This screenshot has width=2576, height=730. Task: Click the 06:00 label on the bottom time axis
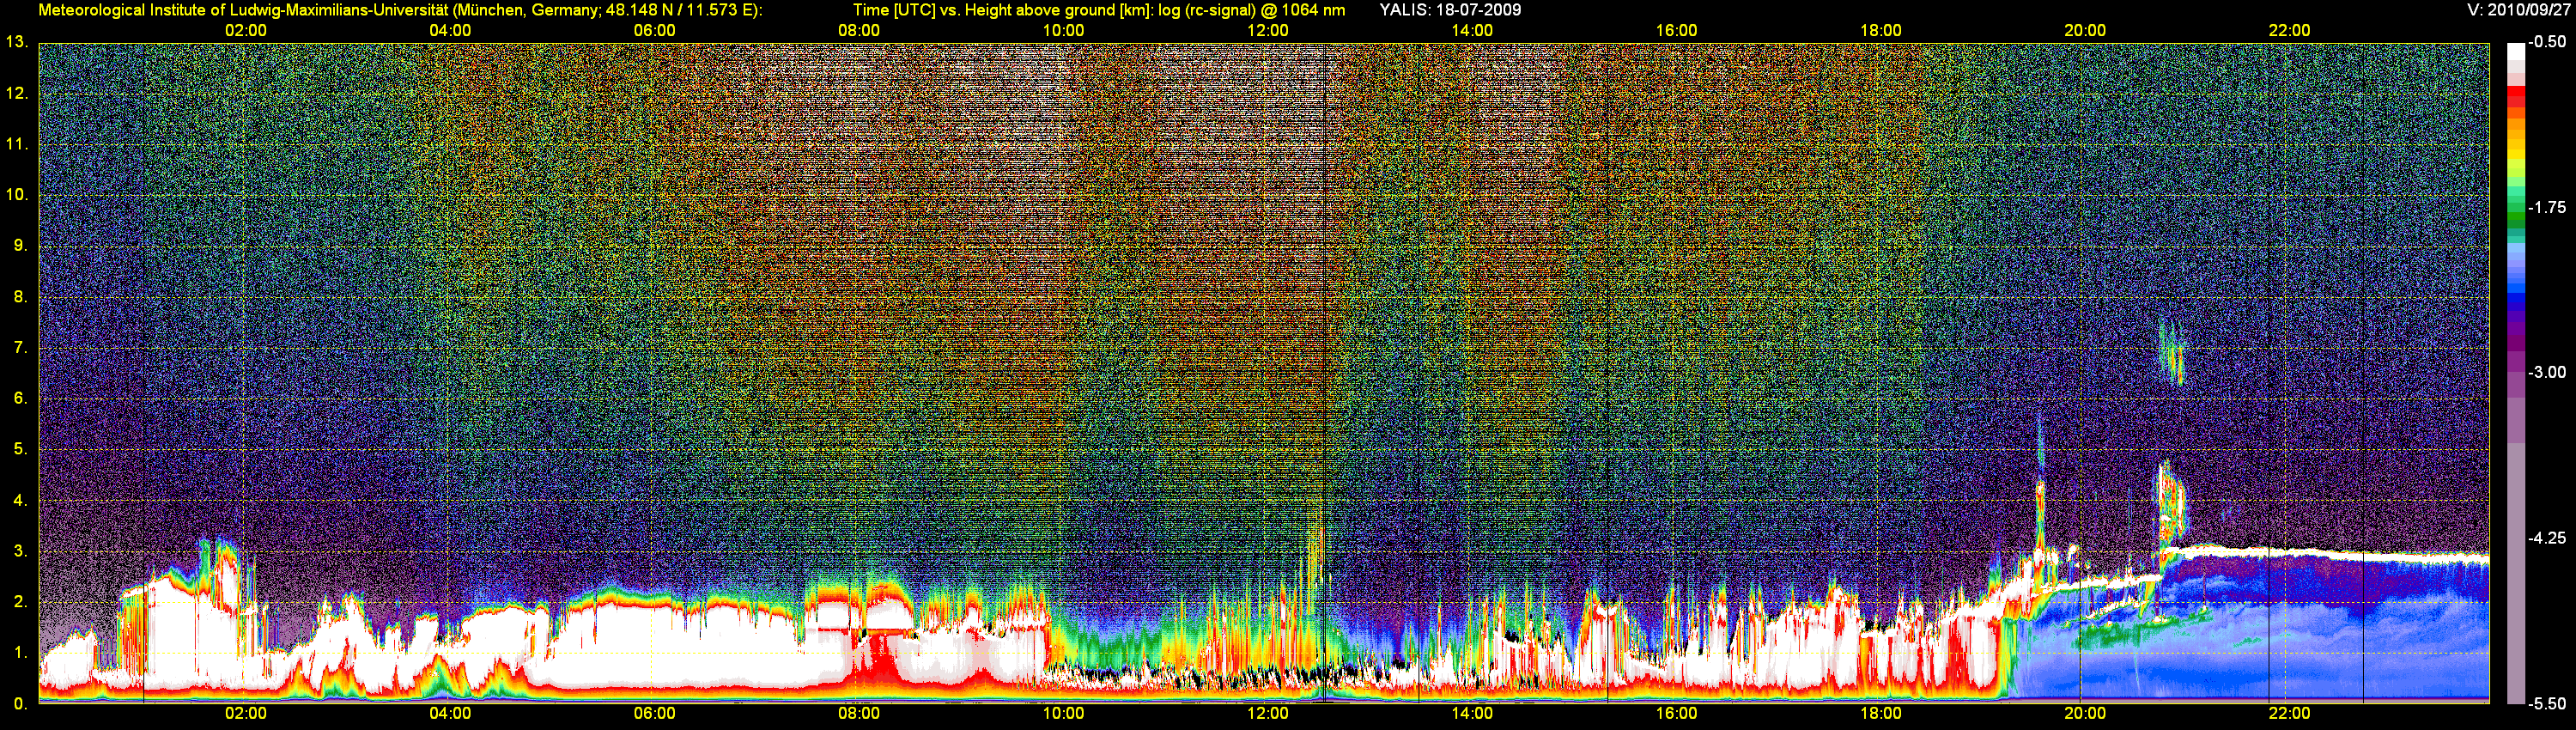pyautogui.click(x=654, y=714)
